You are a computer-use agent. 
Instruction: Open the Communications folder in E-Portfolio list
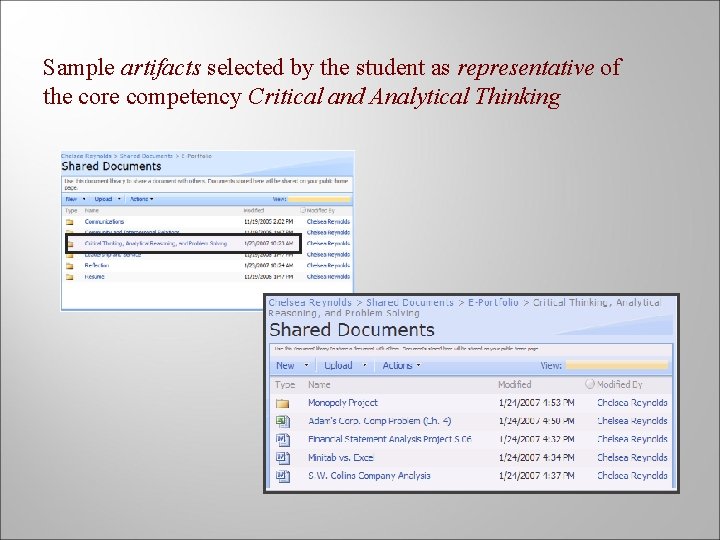[104, 221]
